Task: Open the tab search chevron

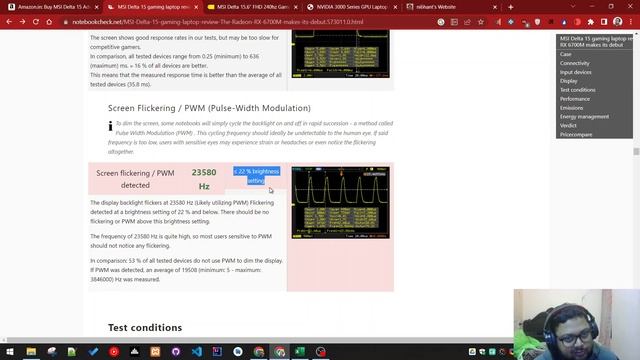Action: pos(573,7)
